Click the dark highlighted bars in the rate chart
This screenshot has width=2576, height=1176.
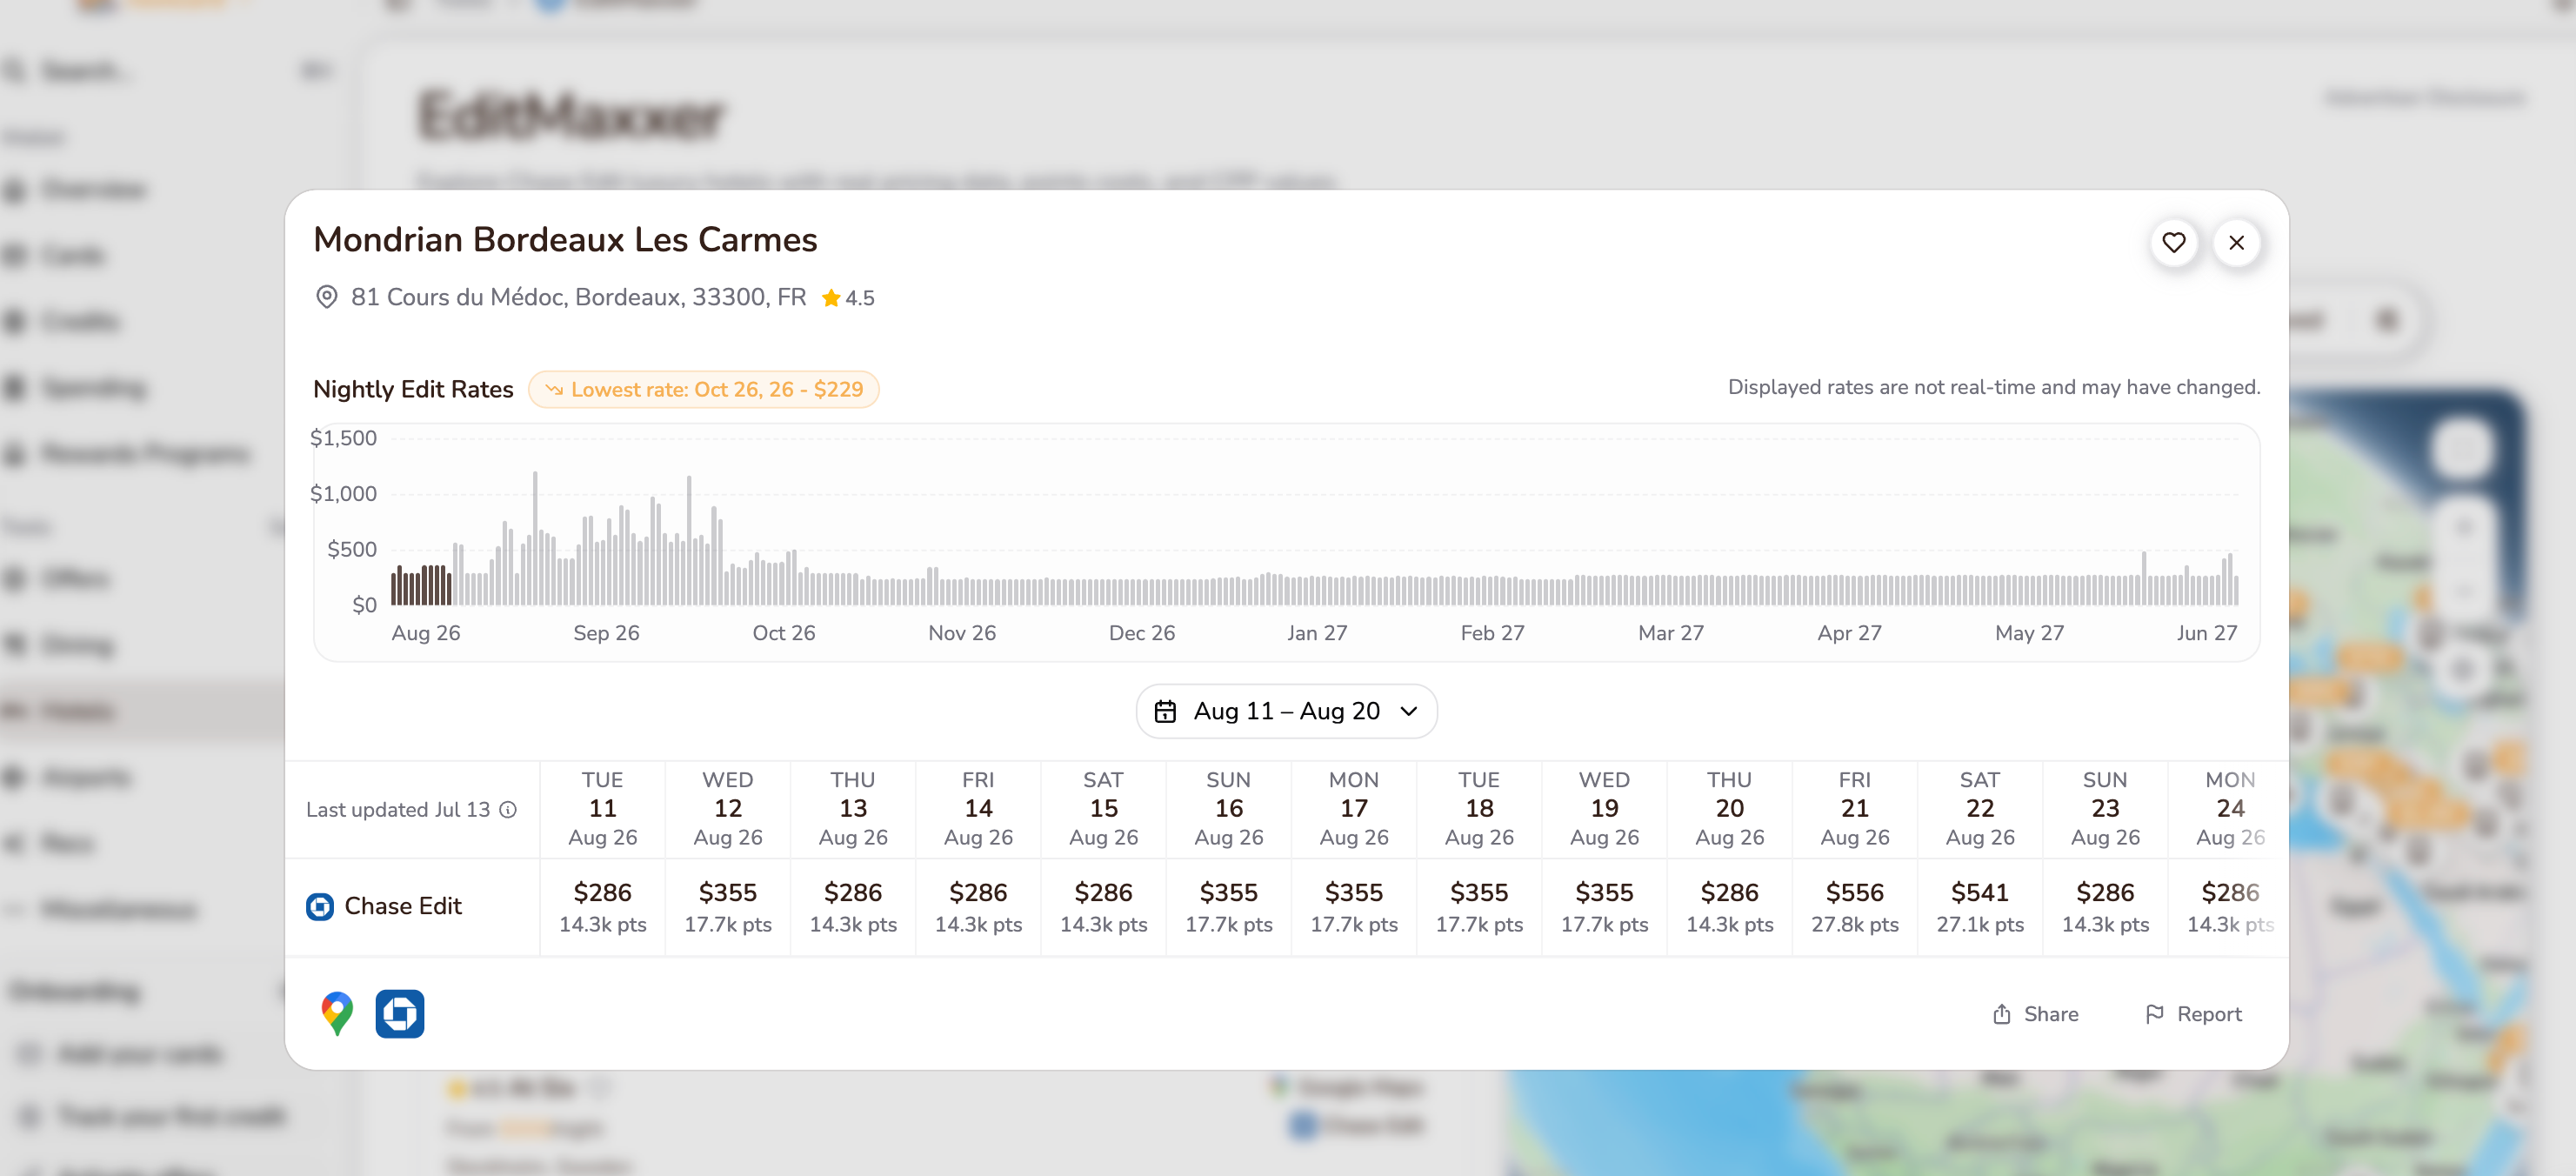coord(421,585)
